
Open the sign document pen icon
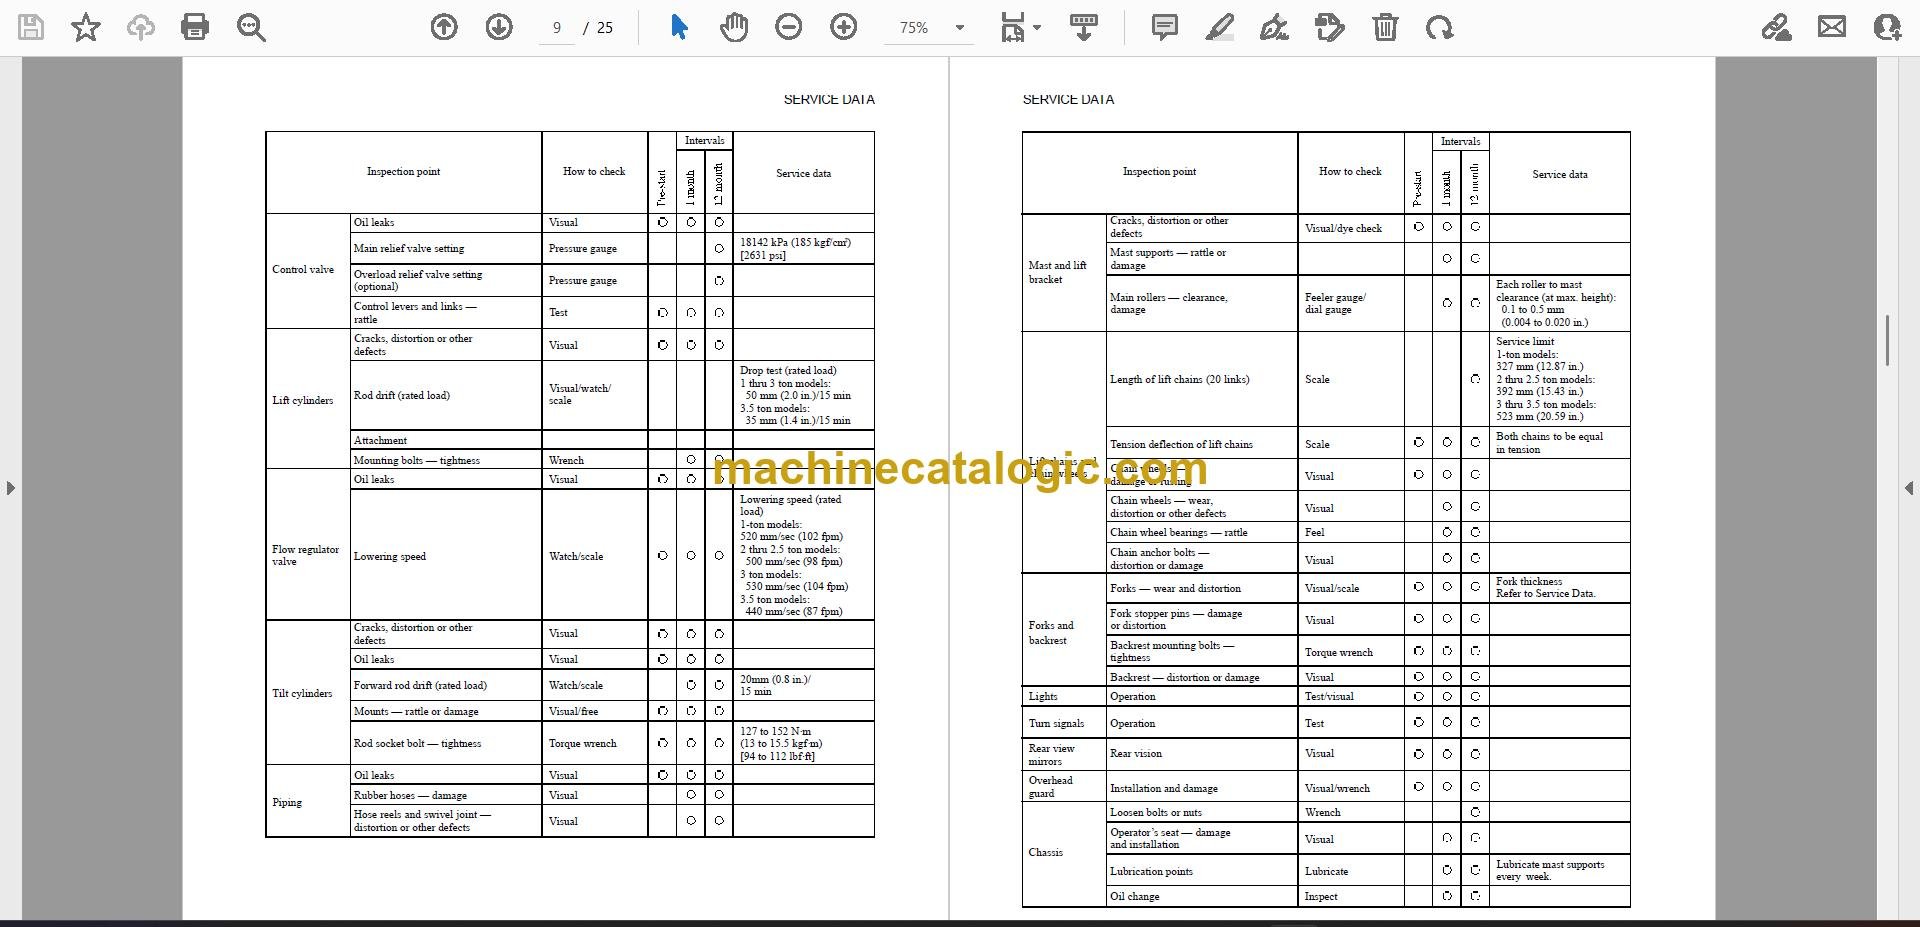pyautogui.click(x=1274, y=28)
